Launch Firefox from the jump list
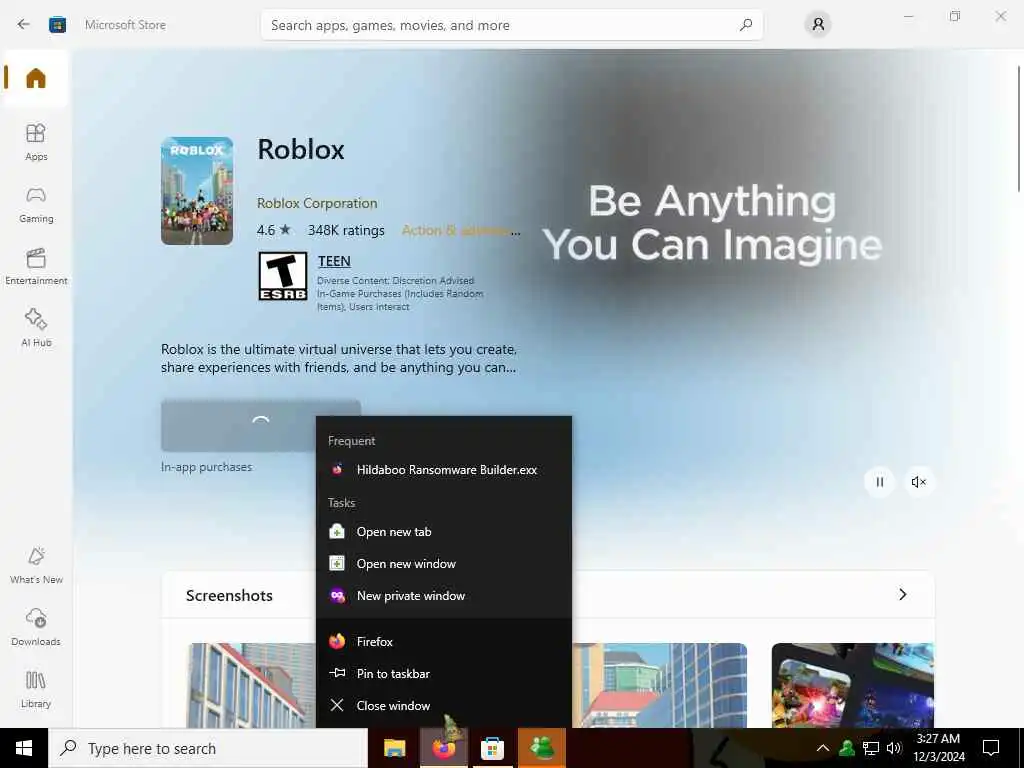Image resolution: width=1024 pixels, height=768 pixels. pyautogui.click(x=443, y=641)
